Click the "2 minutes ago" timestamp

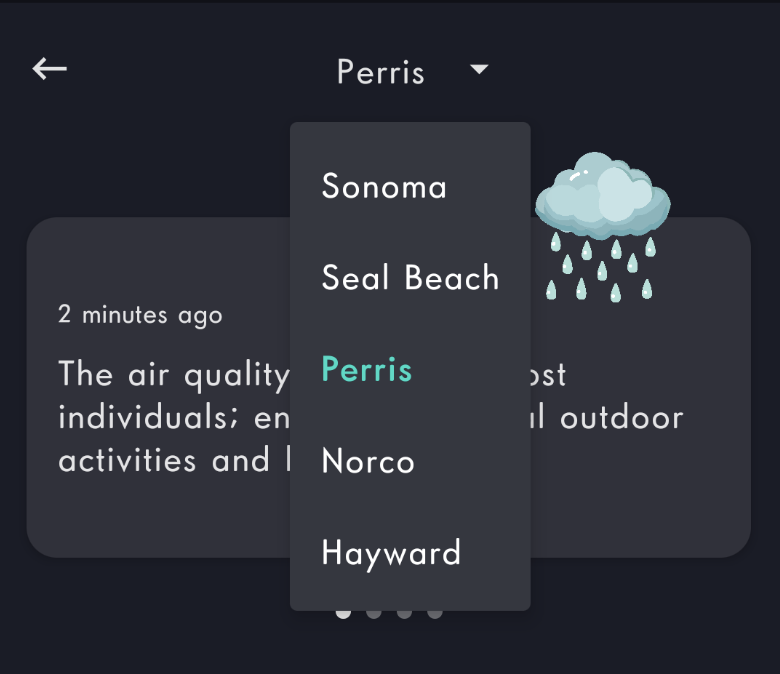(x=140, y=315)
